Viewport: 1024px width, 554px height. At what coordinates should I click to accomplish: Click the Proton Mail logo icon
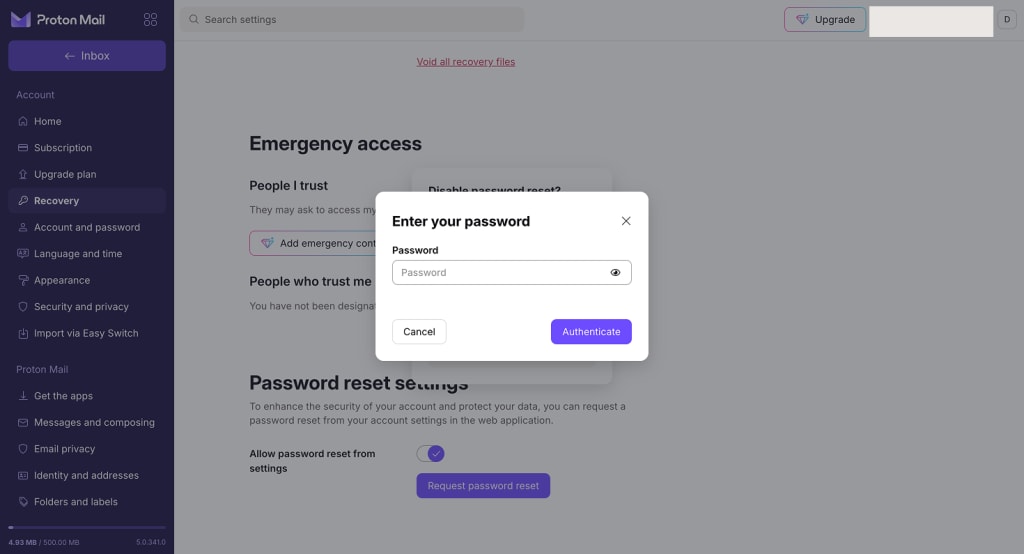20,20
